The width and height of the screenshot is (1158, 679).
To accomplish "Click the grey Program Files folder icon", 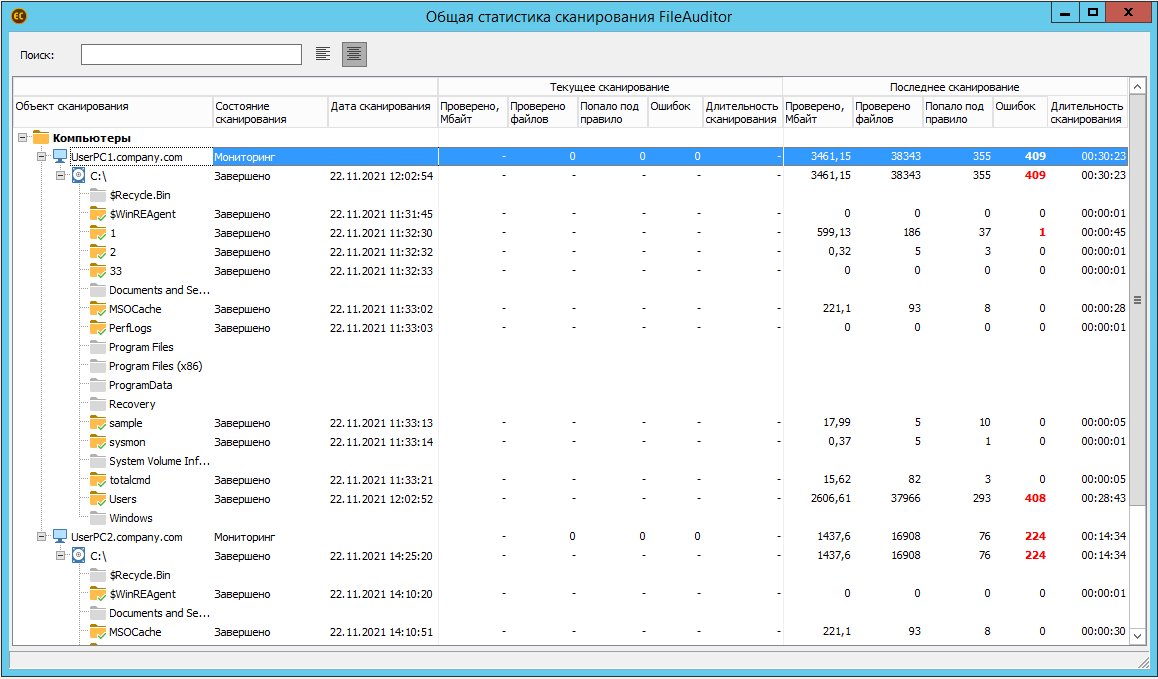I will coord(98,348).
